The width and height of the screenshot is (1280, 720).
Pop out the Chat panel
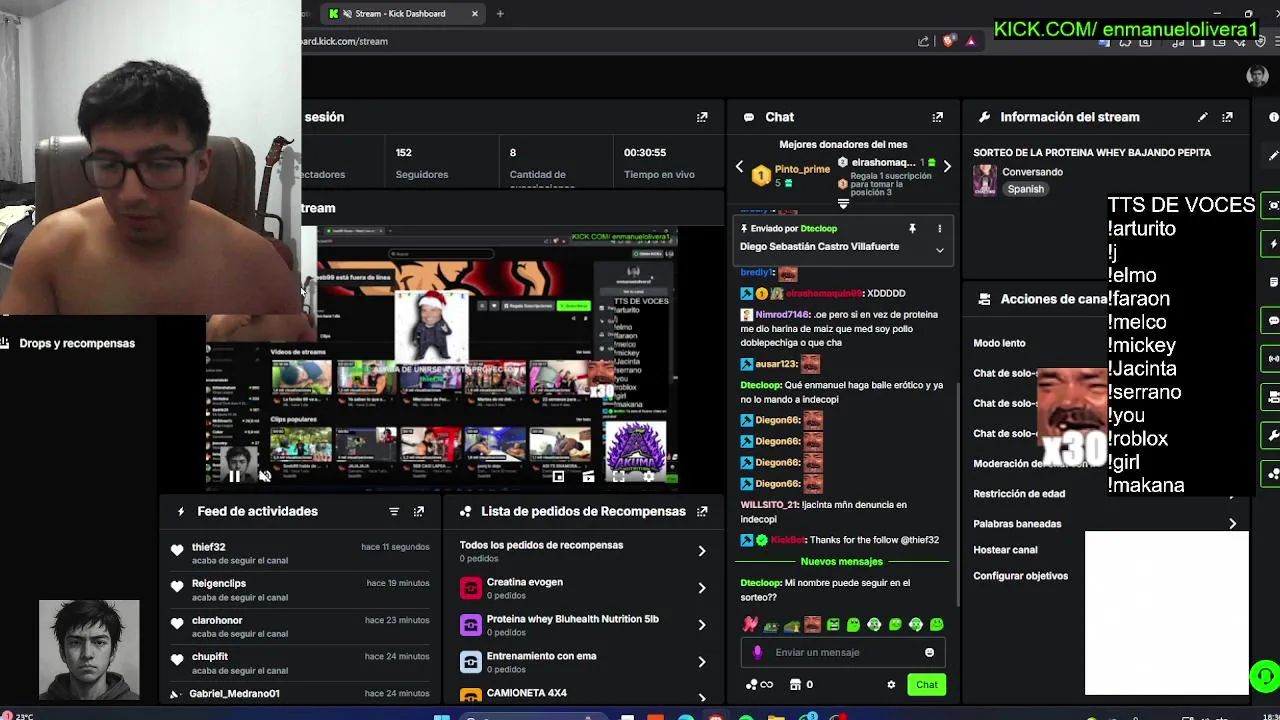pyautogui.click(x=937, y=117)
